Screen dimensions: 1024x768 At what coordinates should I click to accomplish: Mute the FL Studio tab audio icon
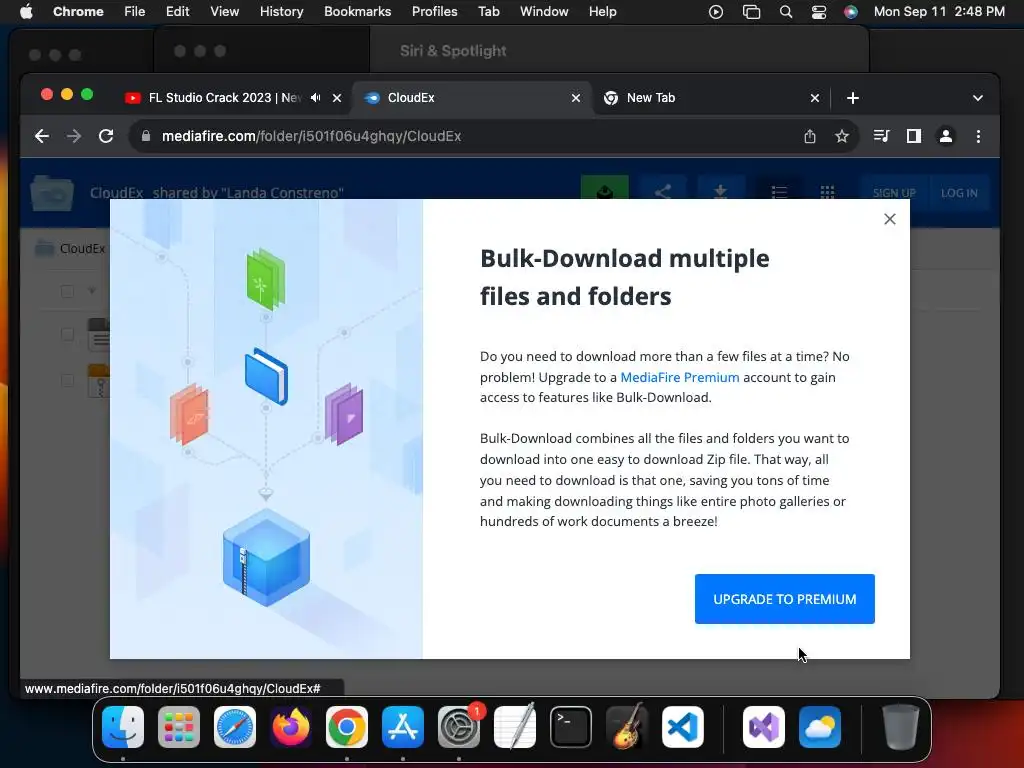[x=316, y=97]
